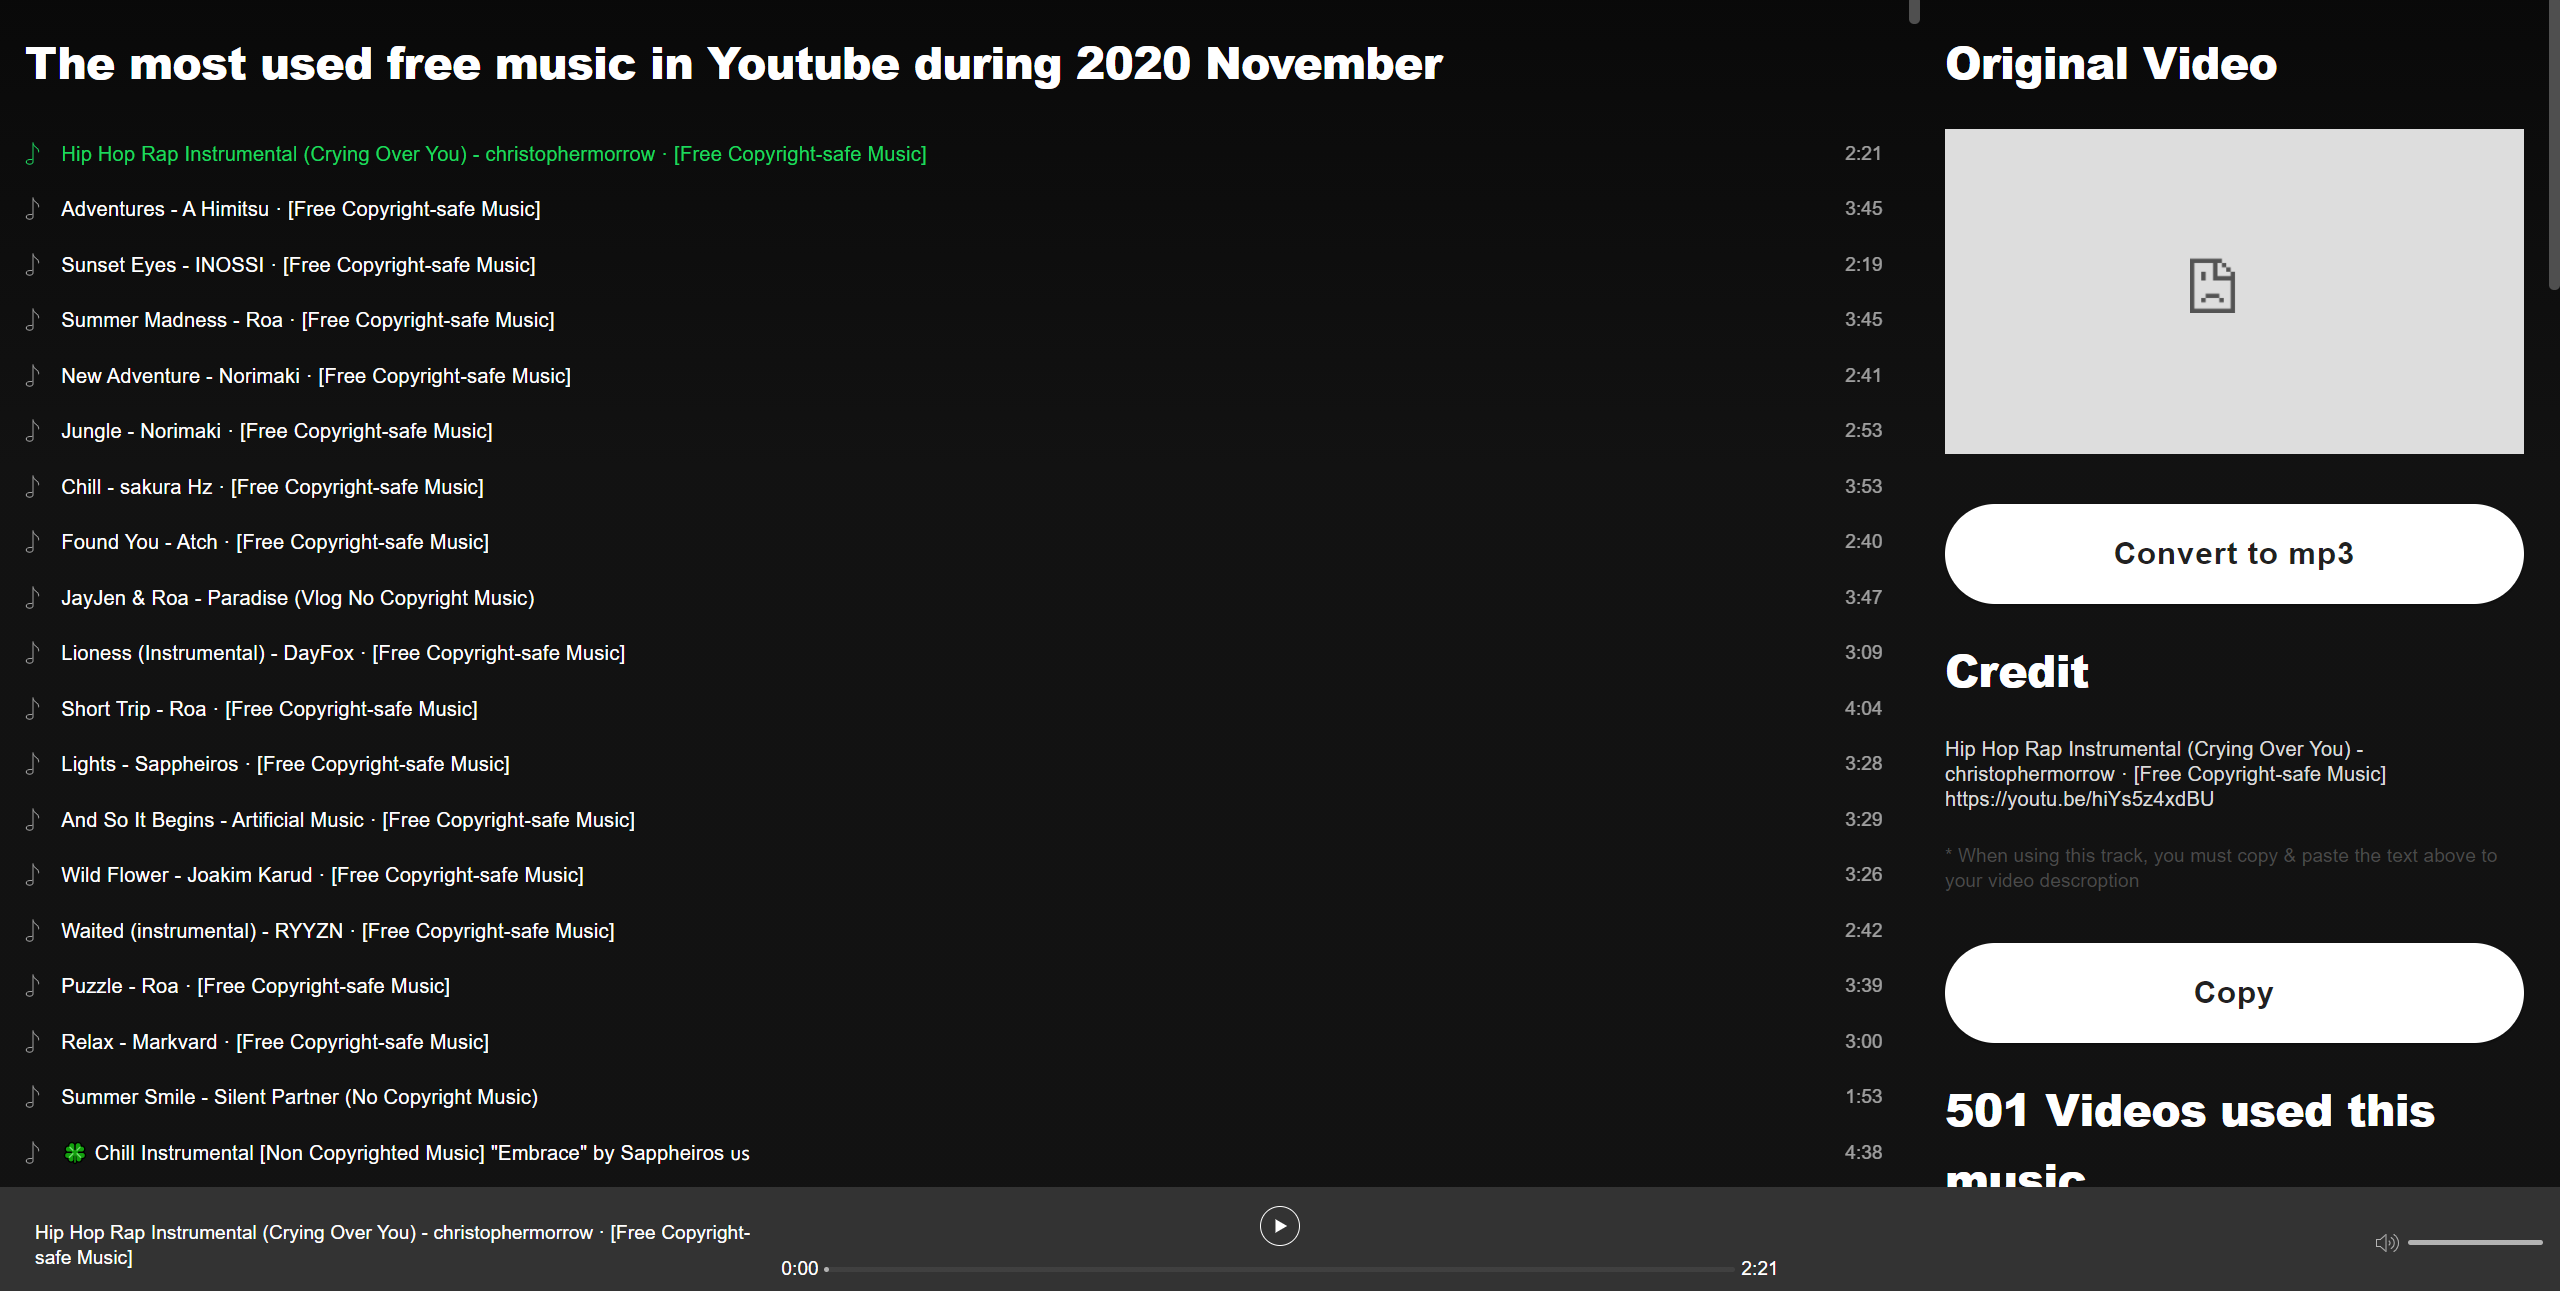Image resolution: width=2560 pixels, height=1291 pixels.
Task: Select Summer Smile - Silent Partner track
Action: point(299,1097)
